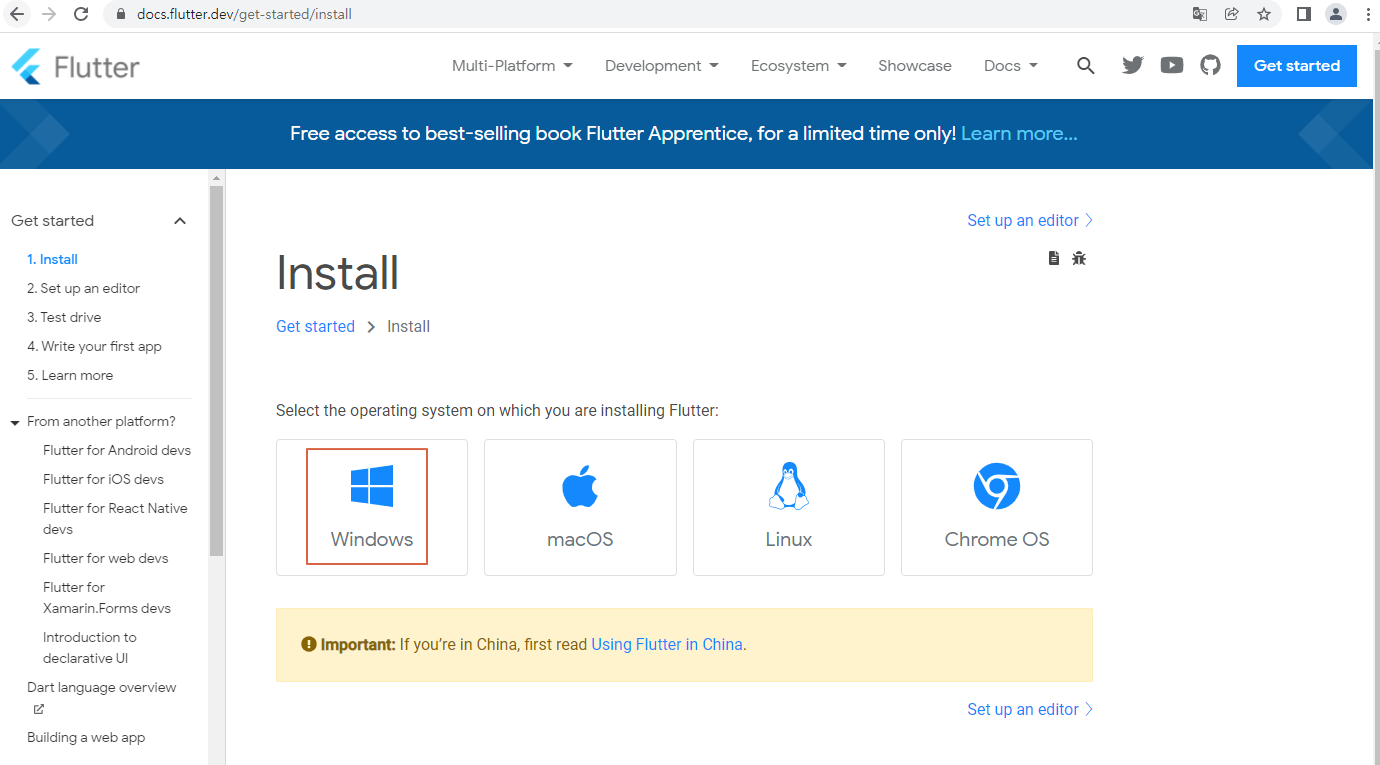The image size is (1380, 765).
Task: Open the Docs dropdown menu
Action: point(1011,66)
